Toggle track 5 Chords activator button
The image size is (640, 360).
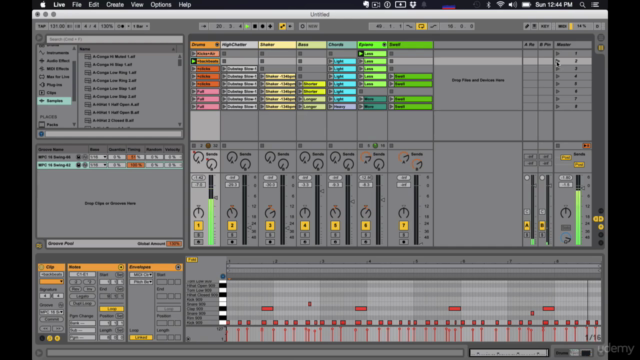[x=335, y=226]
